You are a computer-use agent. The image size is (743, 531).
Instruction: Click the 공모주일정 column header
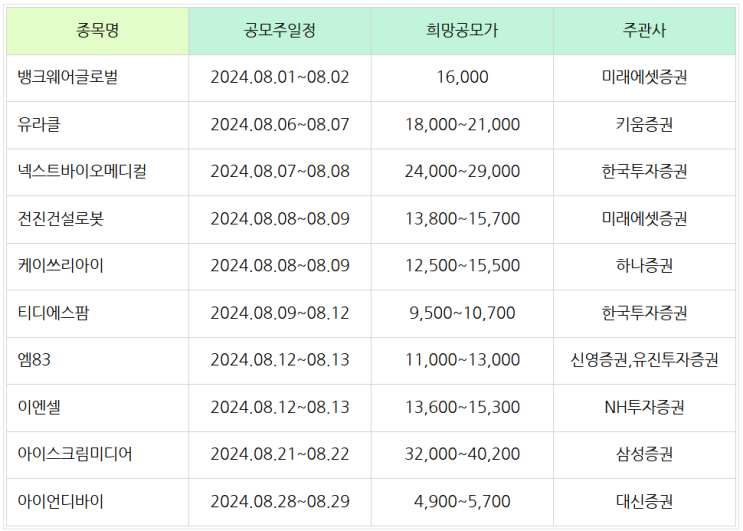click(280, 30)
